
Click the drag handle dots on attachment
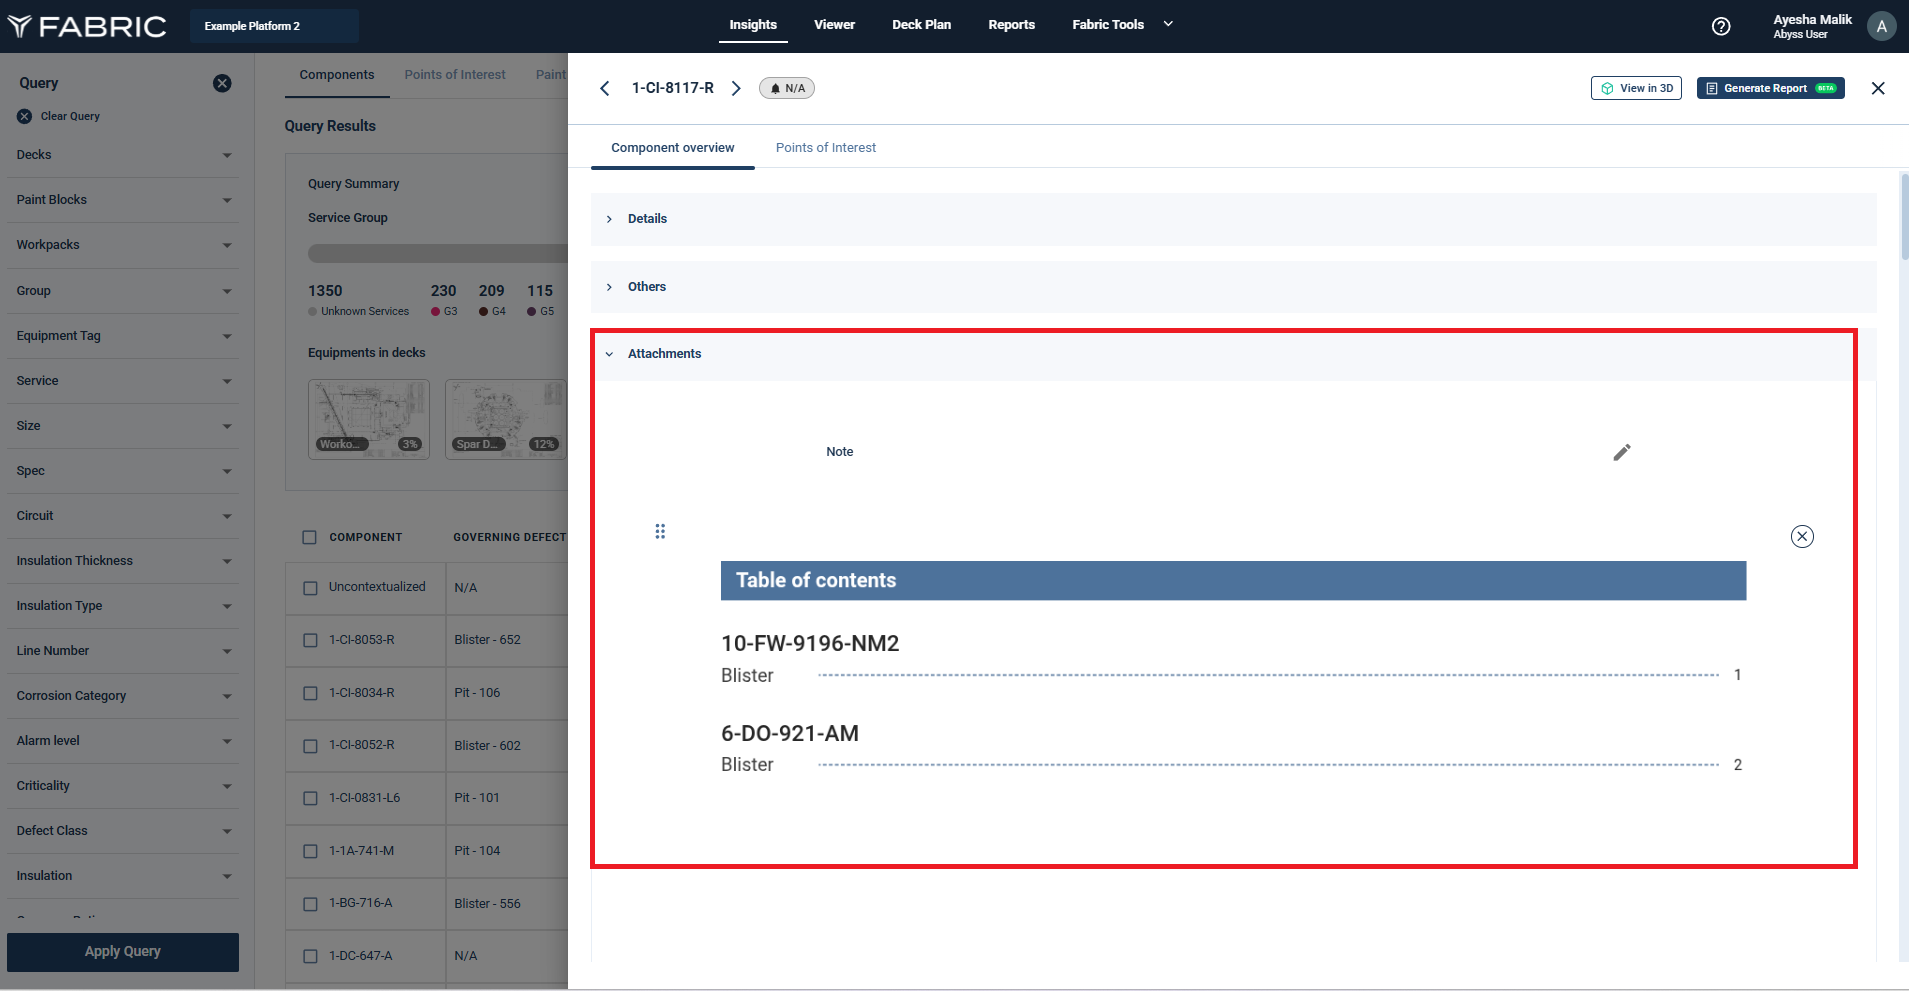tap(660, 531)
